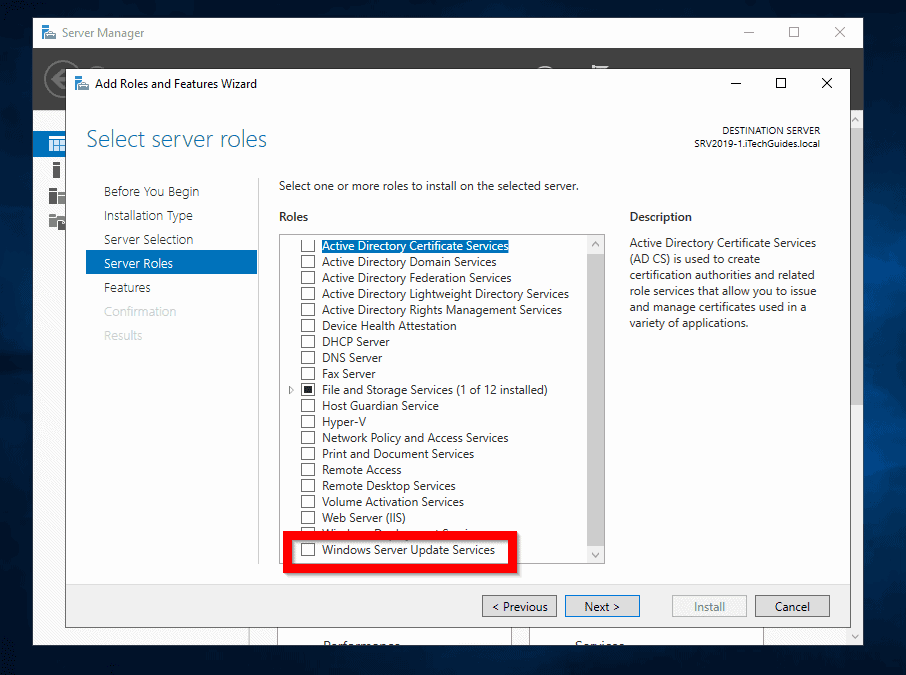This screenshot has height=675, width=906.
Task: Open the All Servers icon in the sidebar
Action: (55, 196)
